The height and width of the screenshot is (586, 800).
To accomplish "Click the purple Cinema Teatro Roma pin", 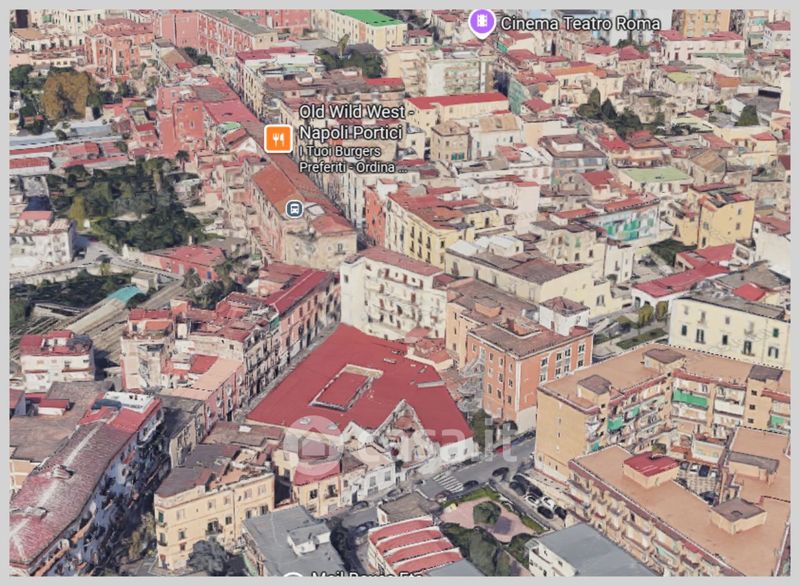I will (482, 21).
